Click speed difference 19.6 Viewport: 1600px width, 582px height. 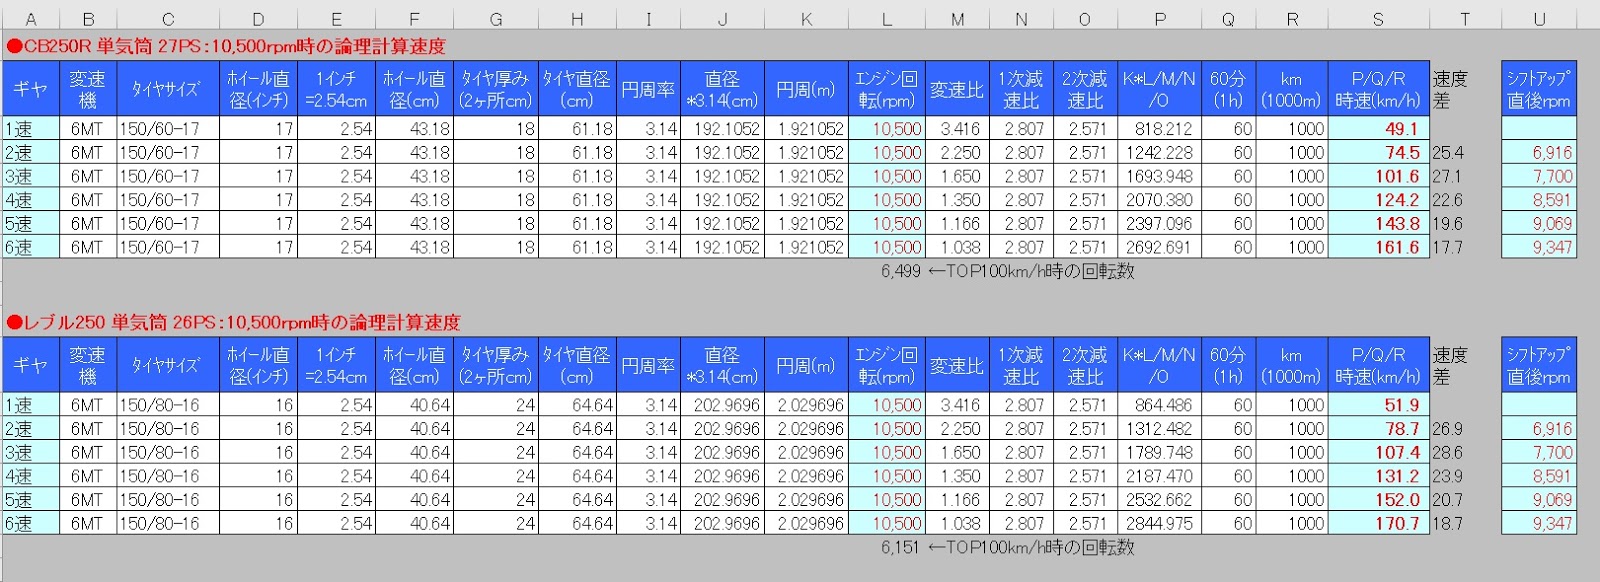click(1448, 224)
